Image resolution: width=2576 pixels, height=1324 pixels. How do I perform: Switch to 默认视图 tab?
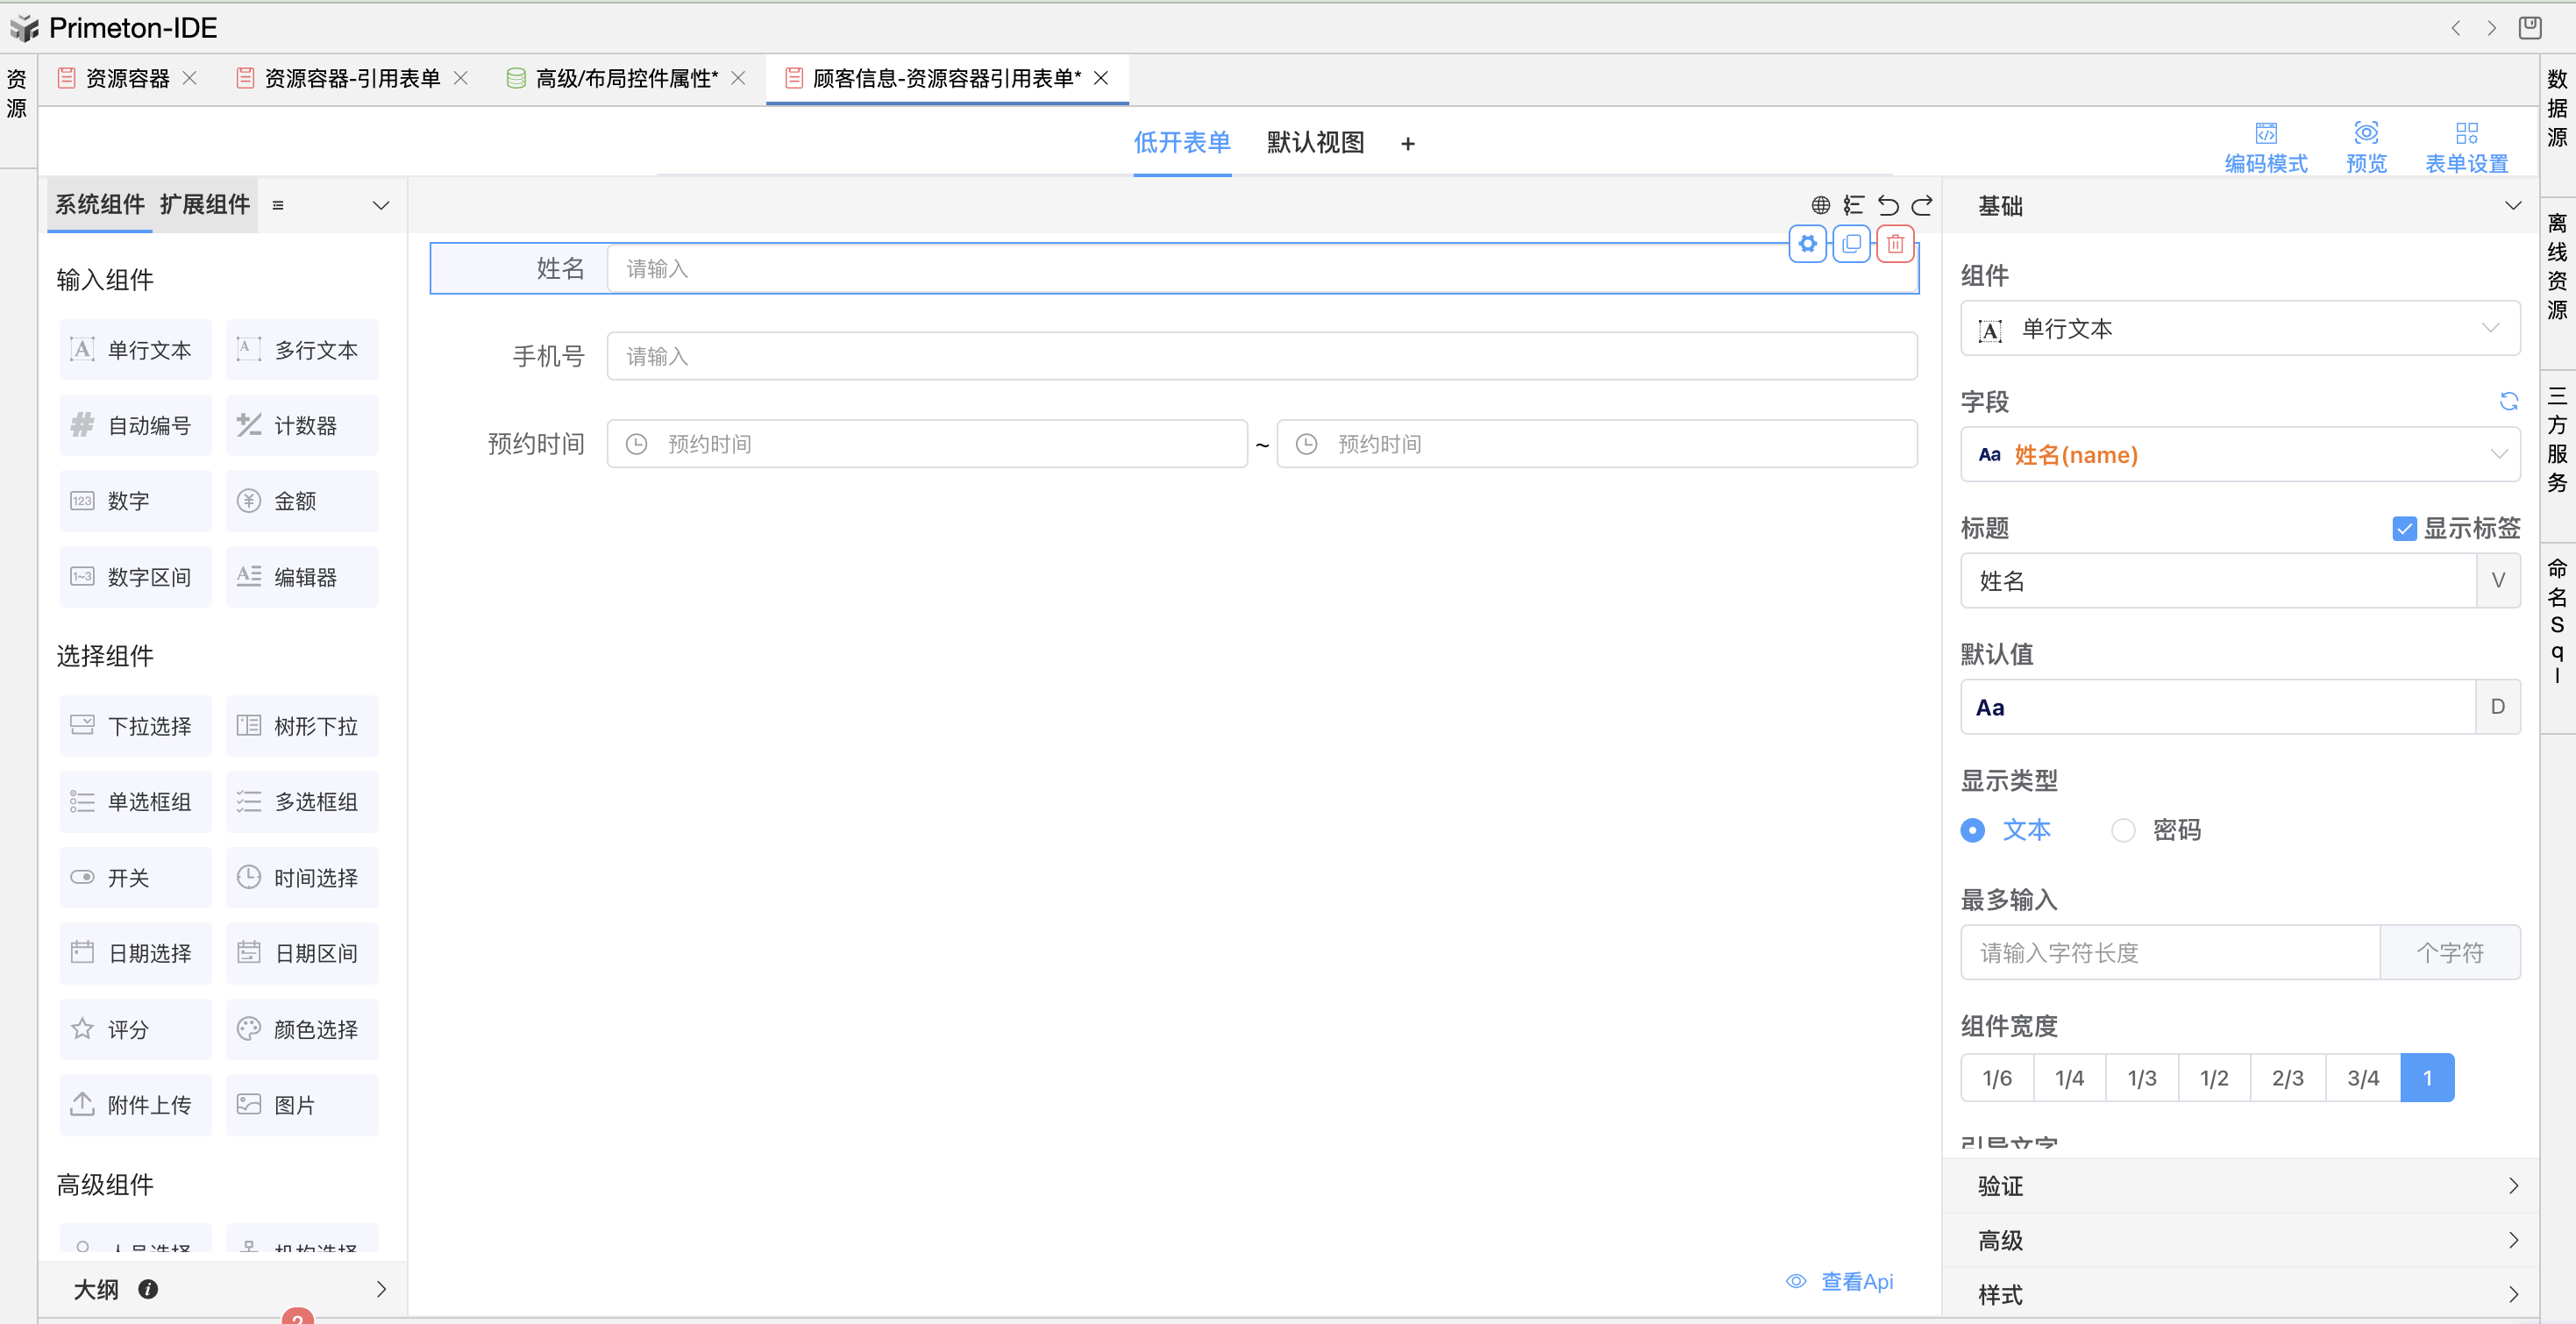1315,143
